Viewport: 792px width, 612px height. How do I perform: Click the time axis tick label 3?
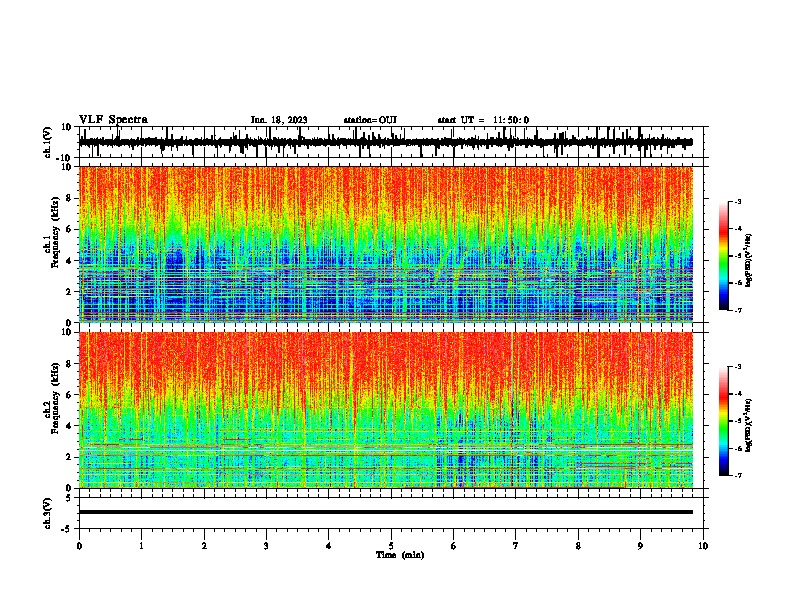pos(266,546)
